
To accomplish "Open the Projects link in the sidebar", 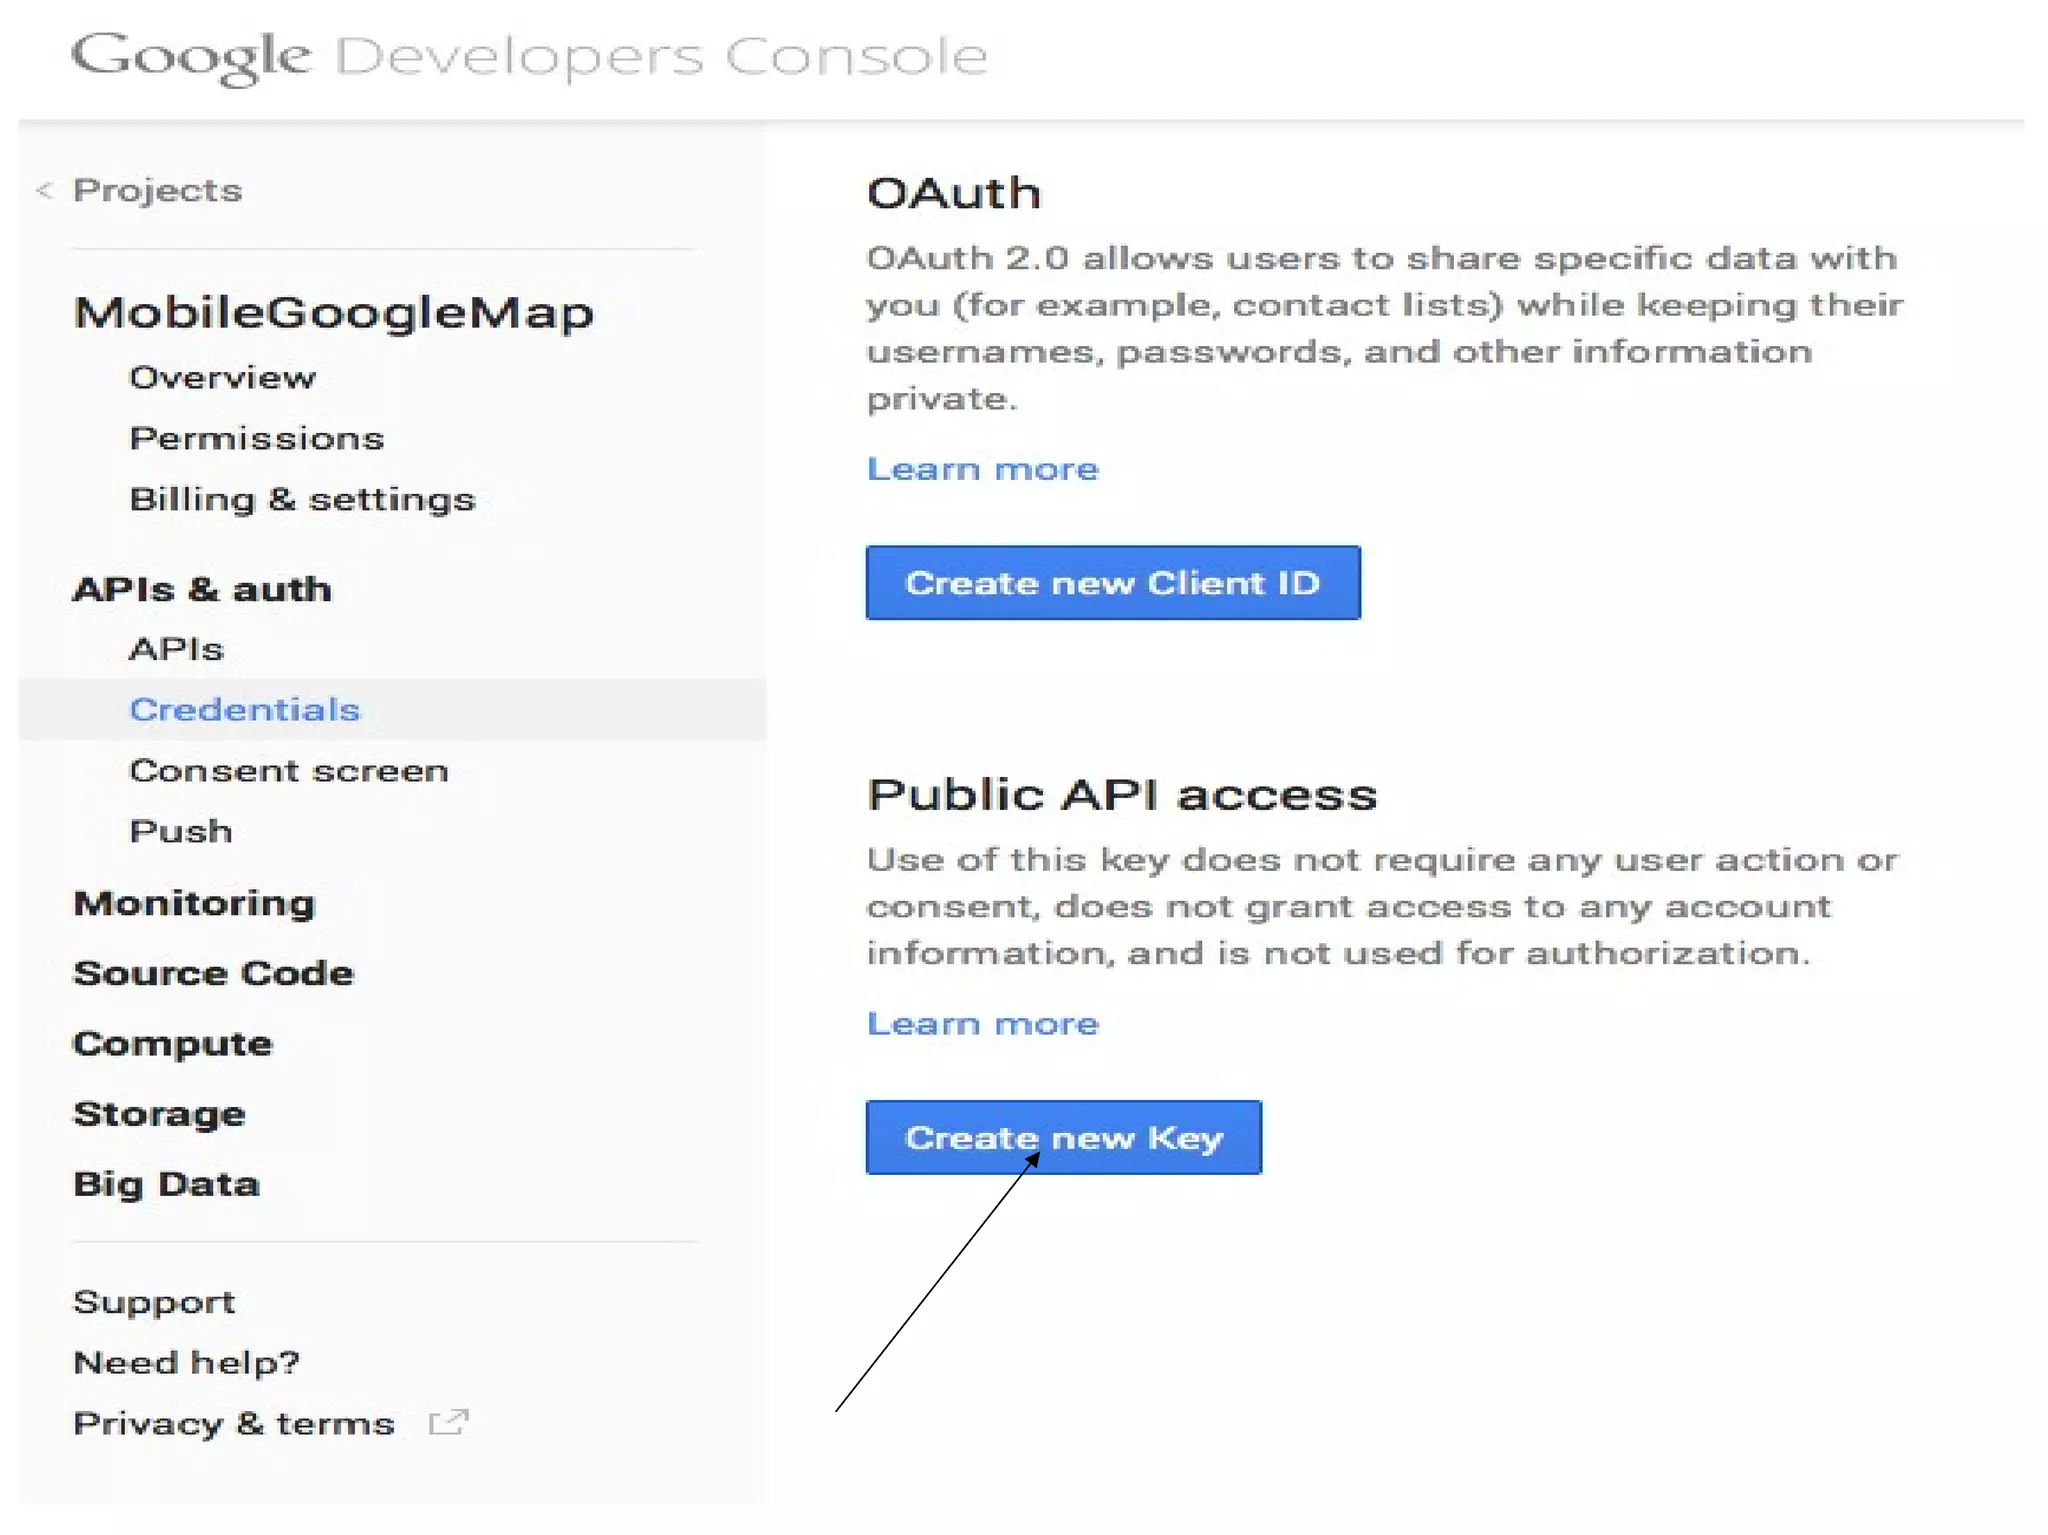I will (157, 190).
